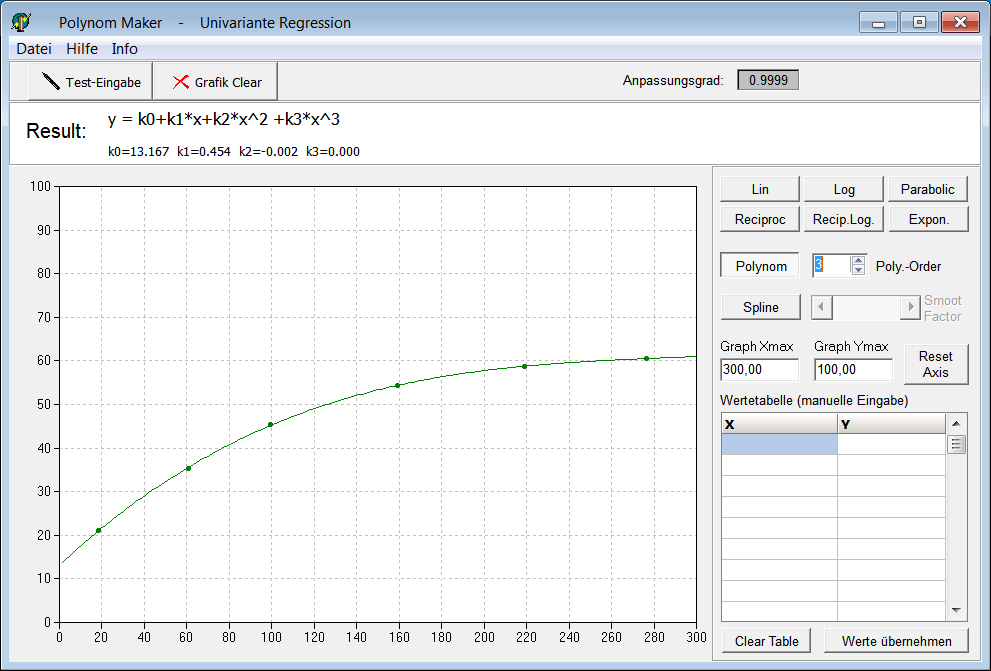Open the Info menu
This screenshot has width=991, height=671.
[125, 49]
